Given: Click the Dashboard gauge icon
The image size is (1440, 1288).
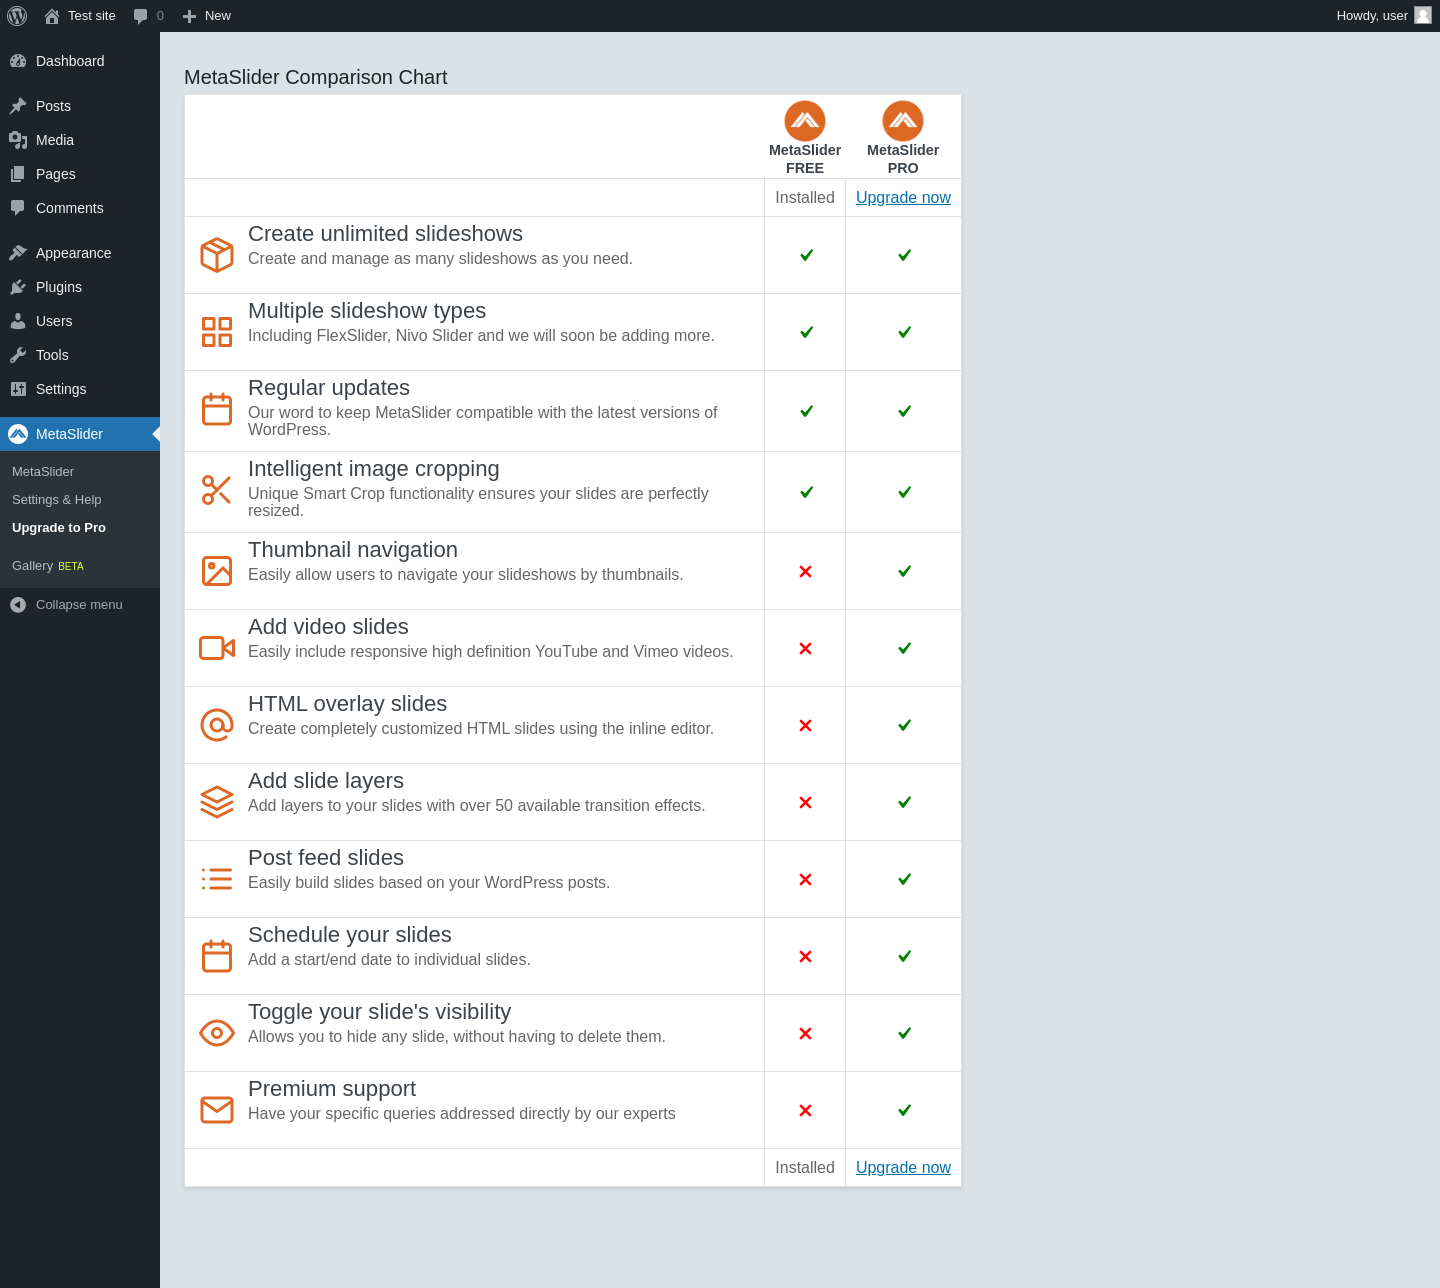Looking at the screenshot, I should (x=18, y=61).
